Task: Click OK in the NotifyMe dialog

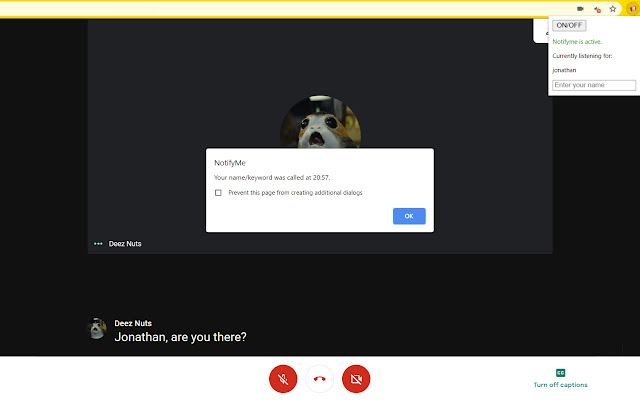Action: pyautogui.click(x=409, y=216)
